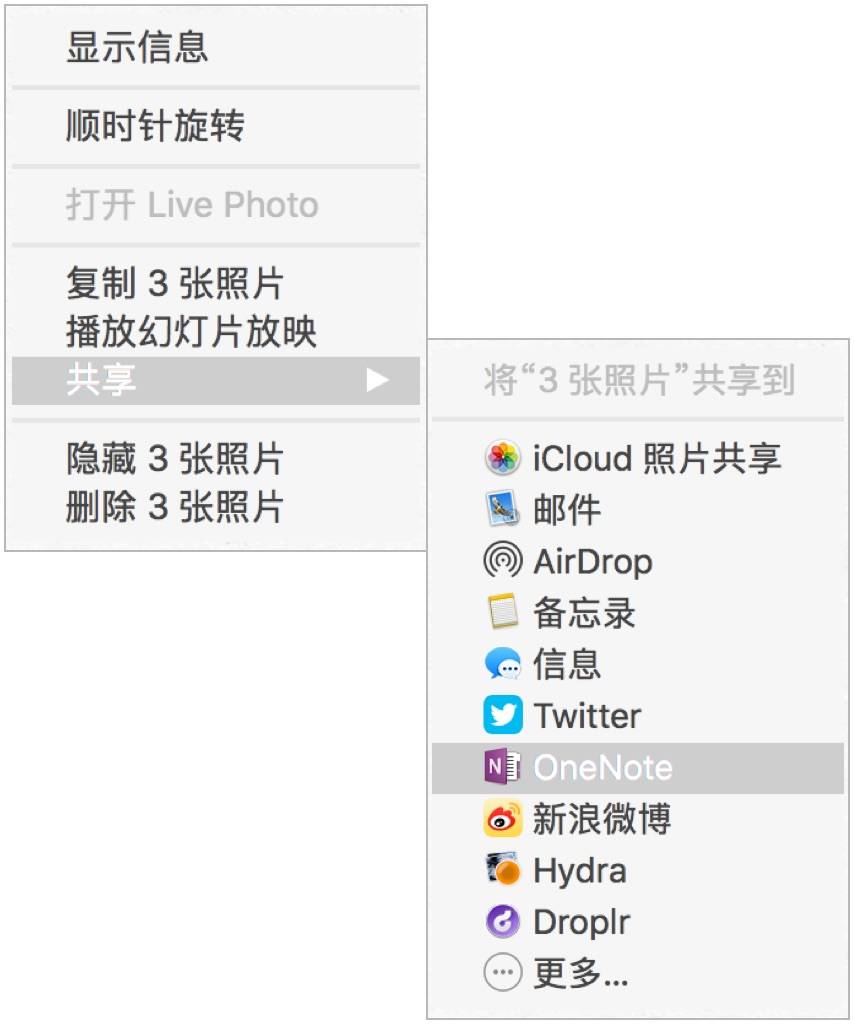
Task: Click the purple OneNote icon
Action: tap(502, 767)
